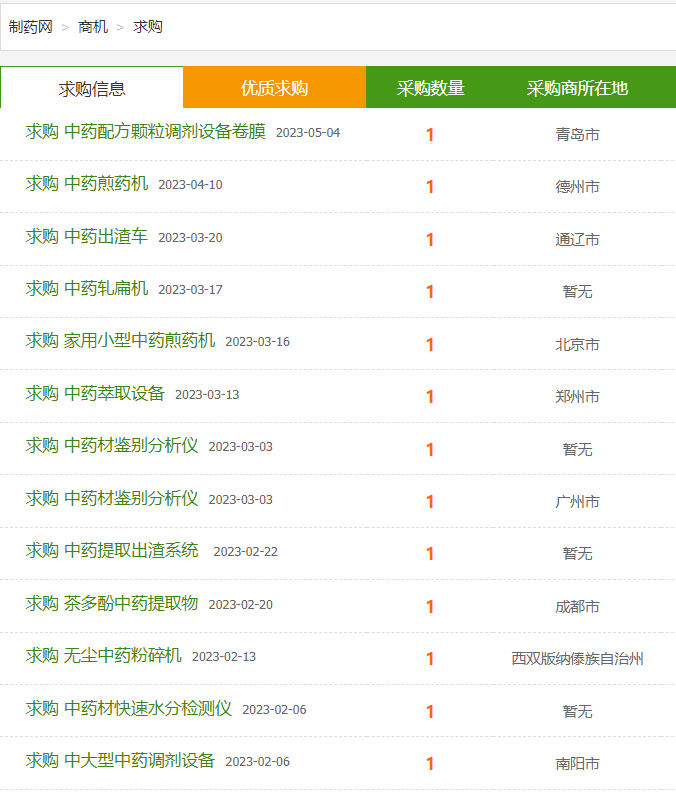
Task: Click the 西双版纳傣族自治州 location text
Action: coord(577,658)
